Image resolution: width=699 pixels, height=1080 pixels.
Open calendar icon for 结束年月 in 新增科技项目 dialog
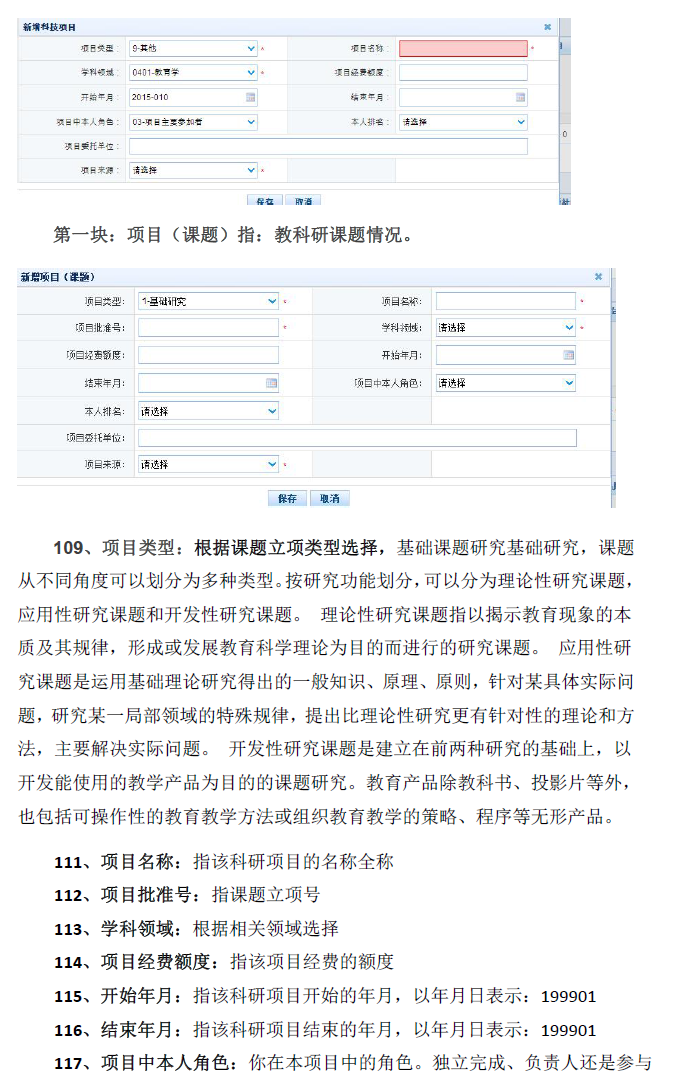pos(521,97)
